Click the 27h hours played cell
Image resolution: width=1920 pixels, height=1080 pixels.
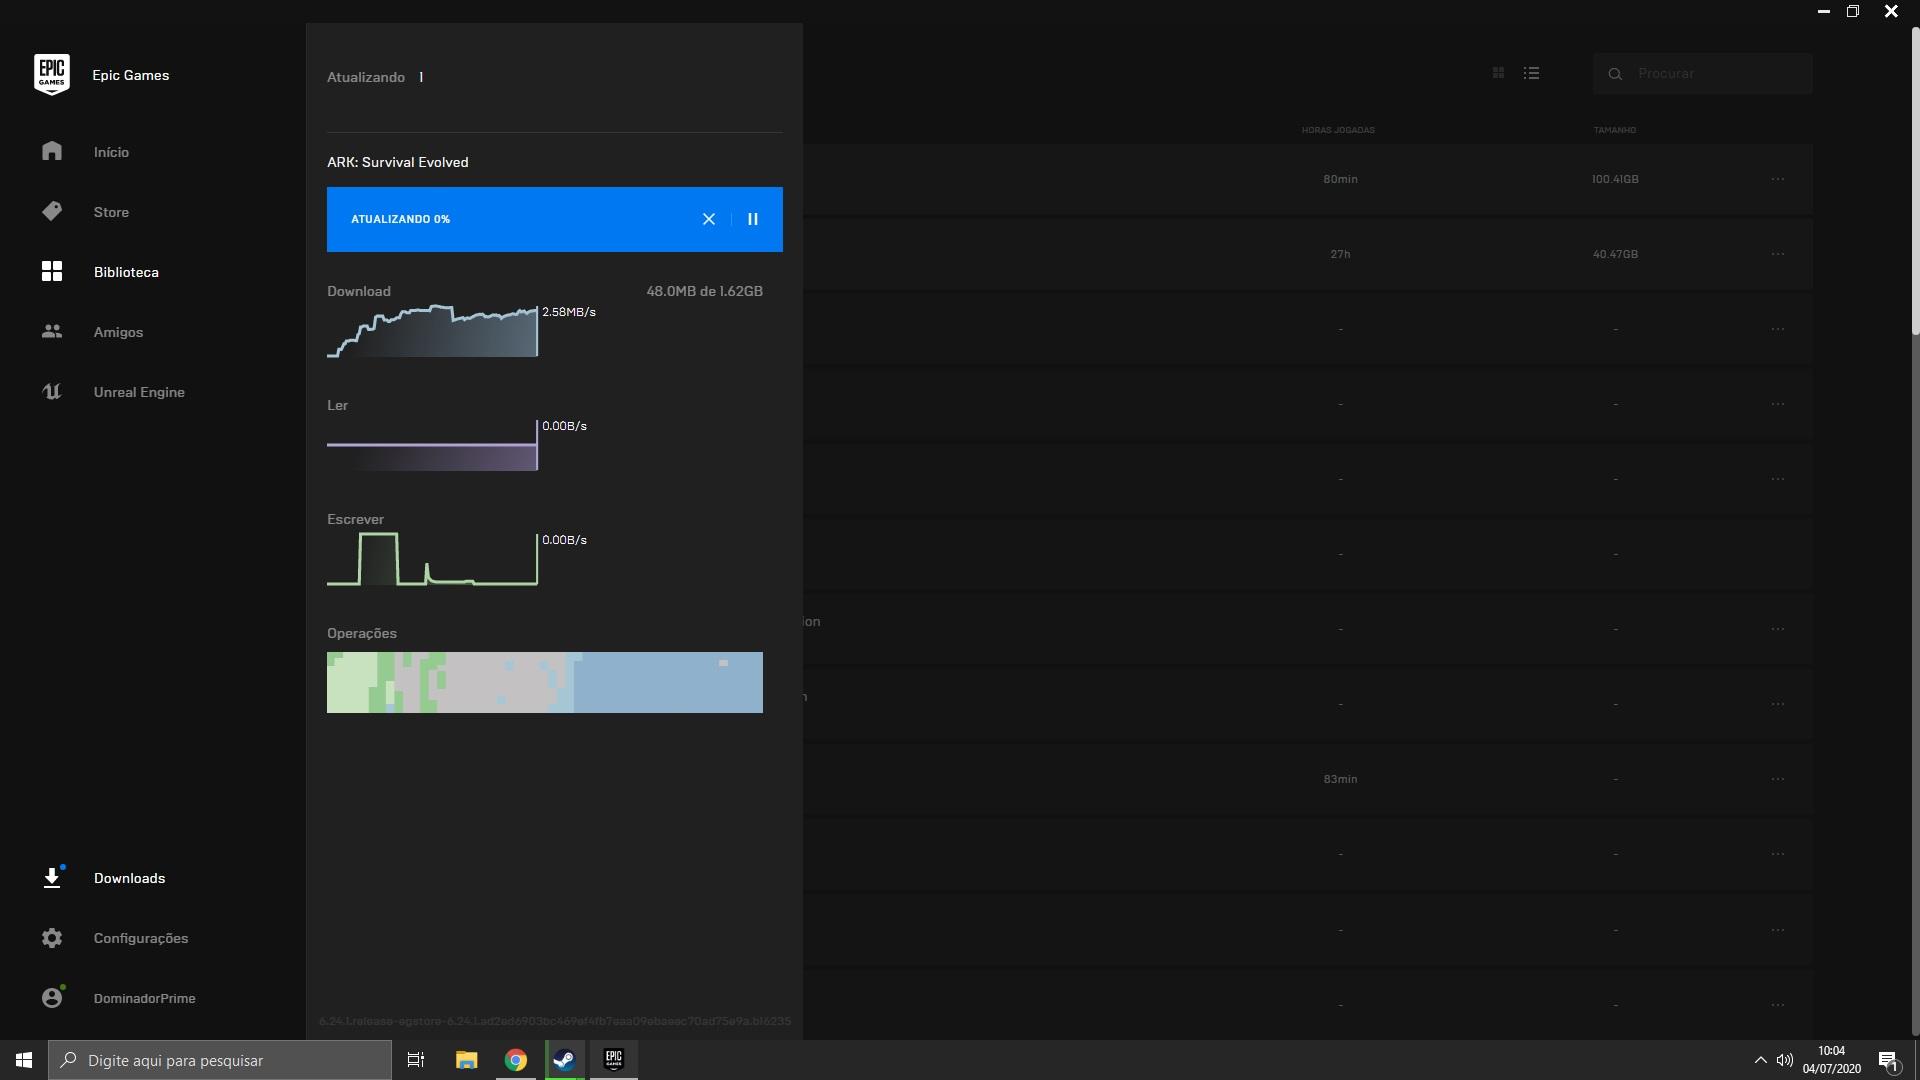point(1340,254)
